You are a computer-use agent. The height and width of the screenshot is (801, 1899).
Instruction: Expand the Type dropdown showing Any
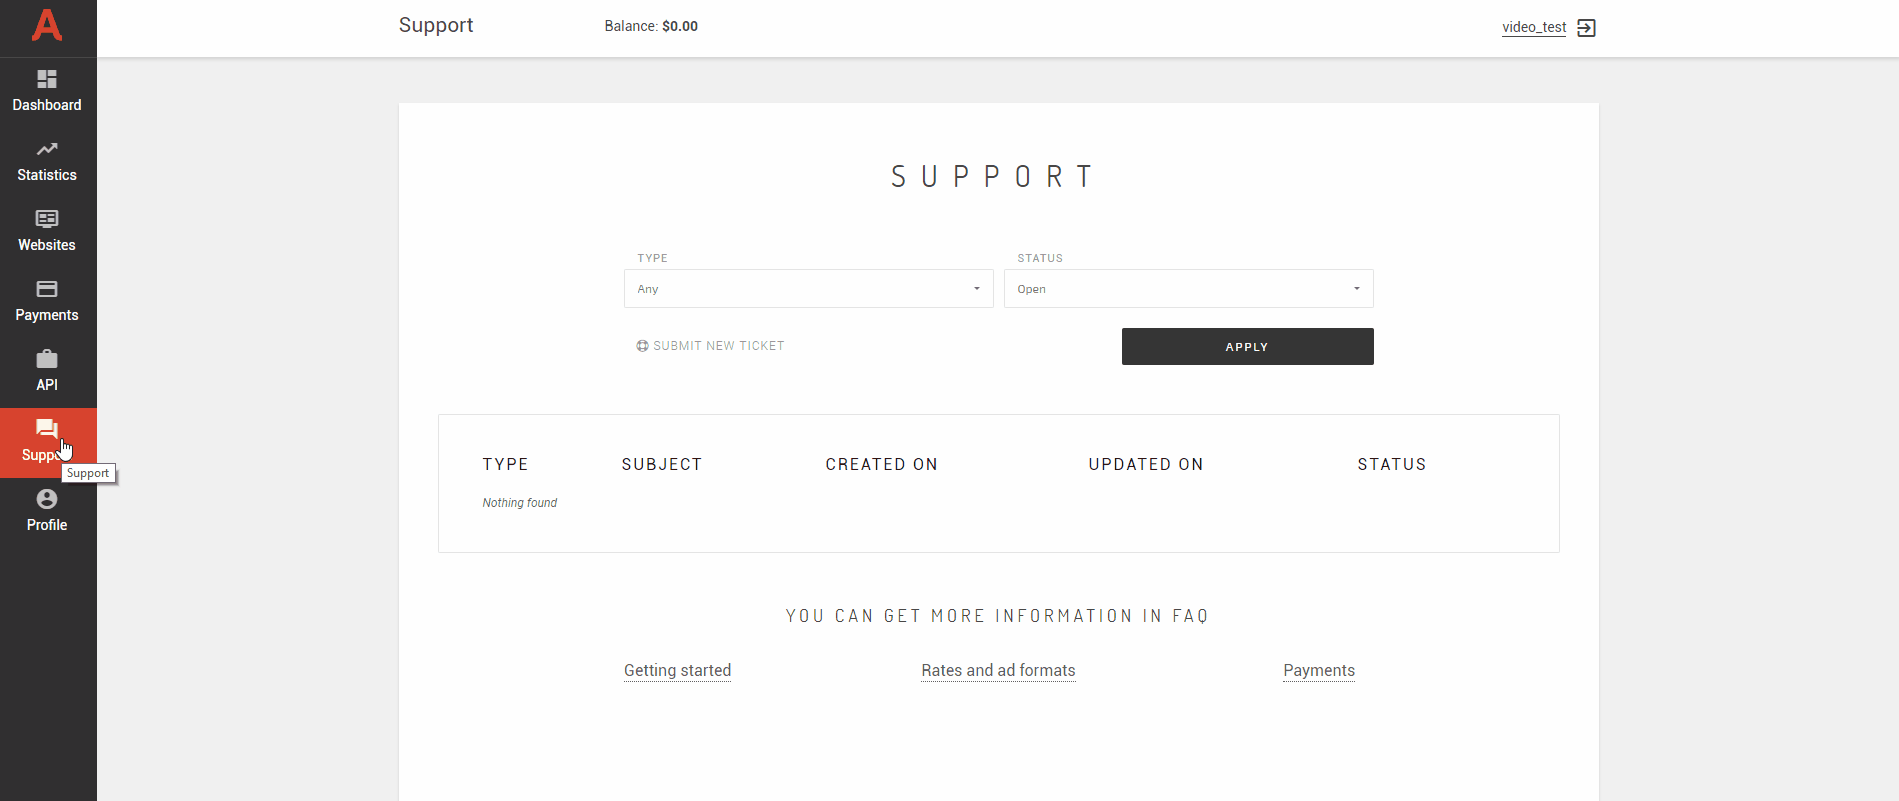tap(808, 289)
